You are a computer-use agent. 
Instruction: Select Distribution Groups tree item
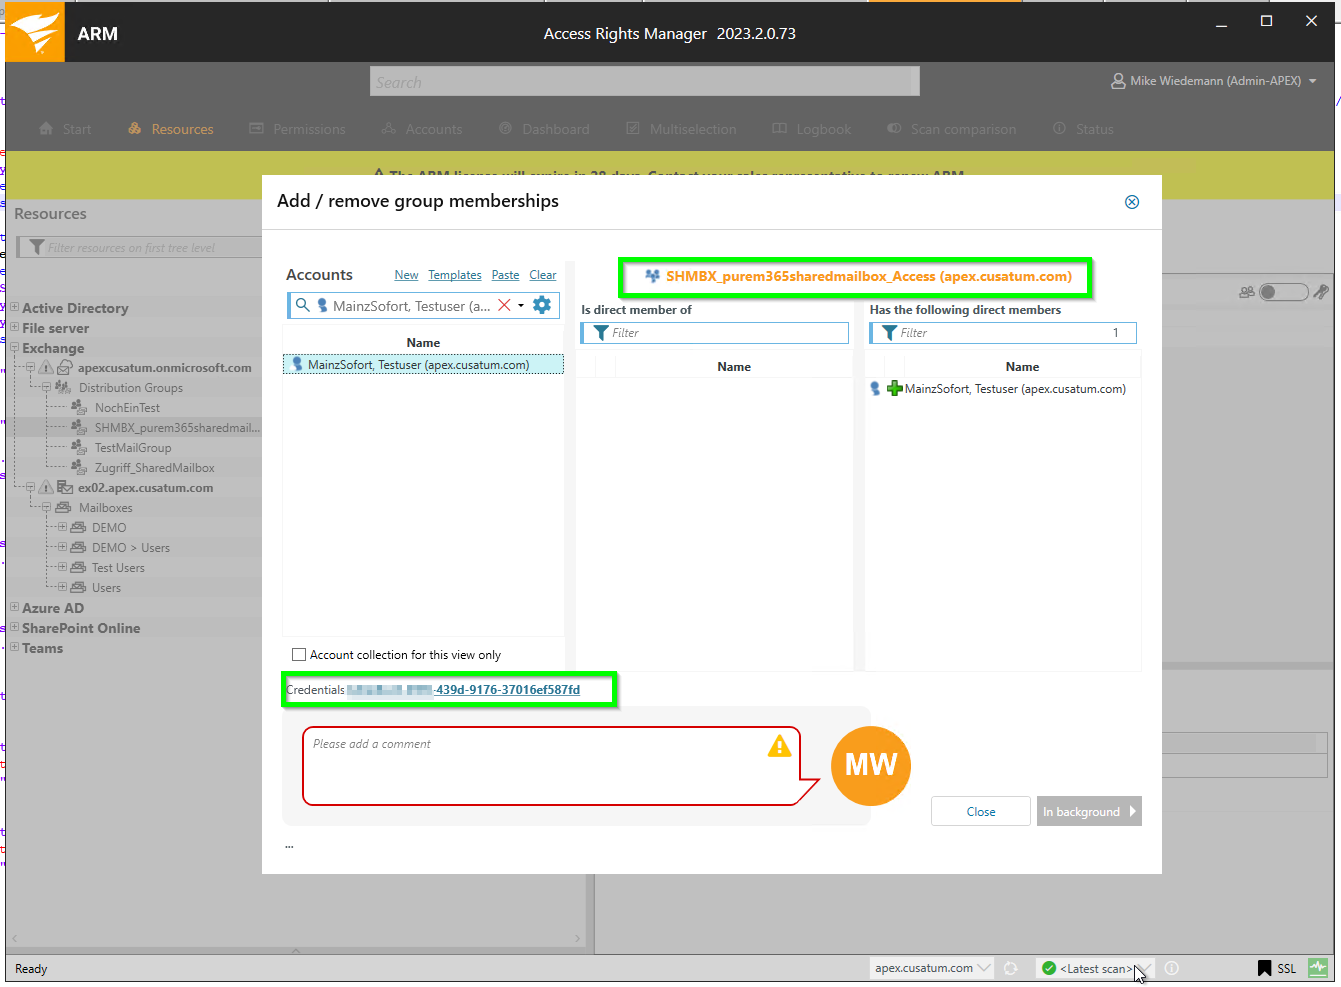131,388
